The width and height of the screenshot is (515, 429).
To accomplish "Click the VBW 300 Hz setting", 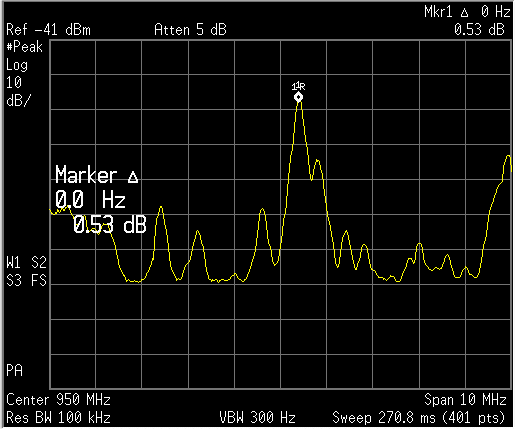I will pyautogui.click(x=257, y=417).
